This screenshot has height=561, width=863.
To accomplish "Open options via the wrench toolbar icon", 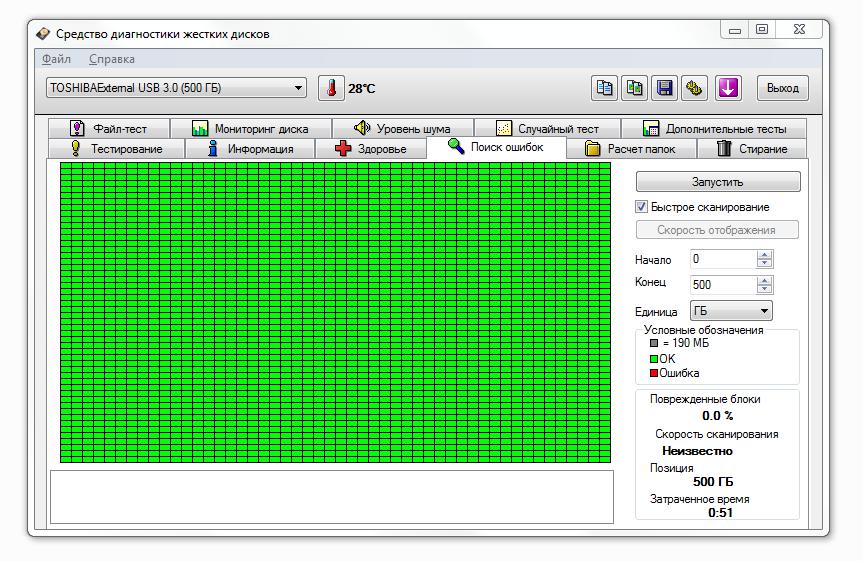I will (694, 88).
